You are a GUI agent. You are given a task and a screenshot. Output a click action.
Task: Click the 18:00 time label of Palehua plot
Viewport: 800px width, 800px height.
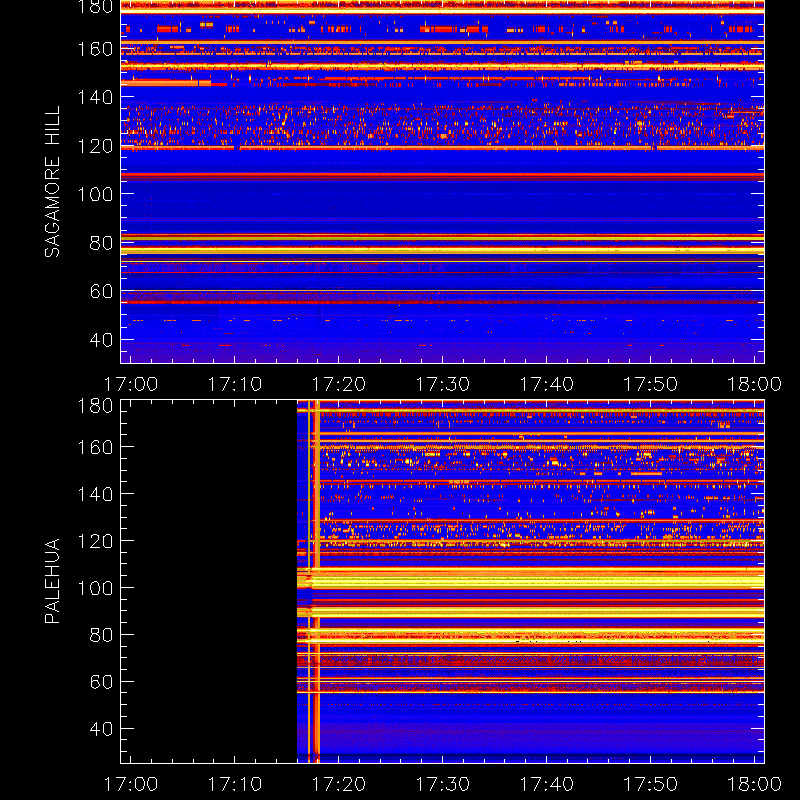pyautogui.click(x=755, y=784)
